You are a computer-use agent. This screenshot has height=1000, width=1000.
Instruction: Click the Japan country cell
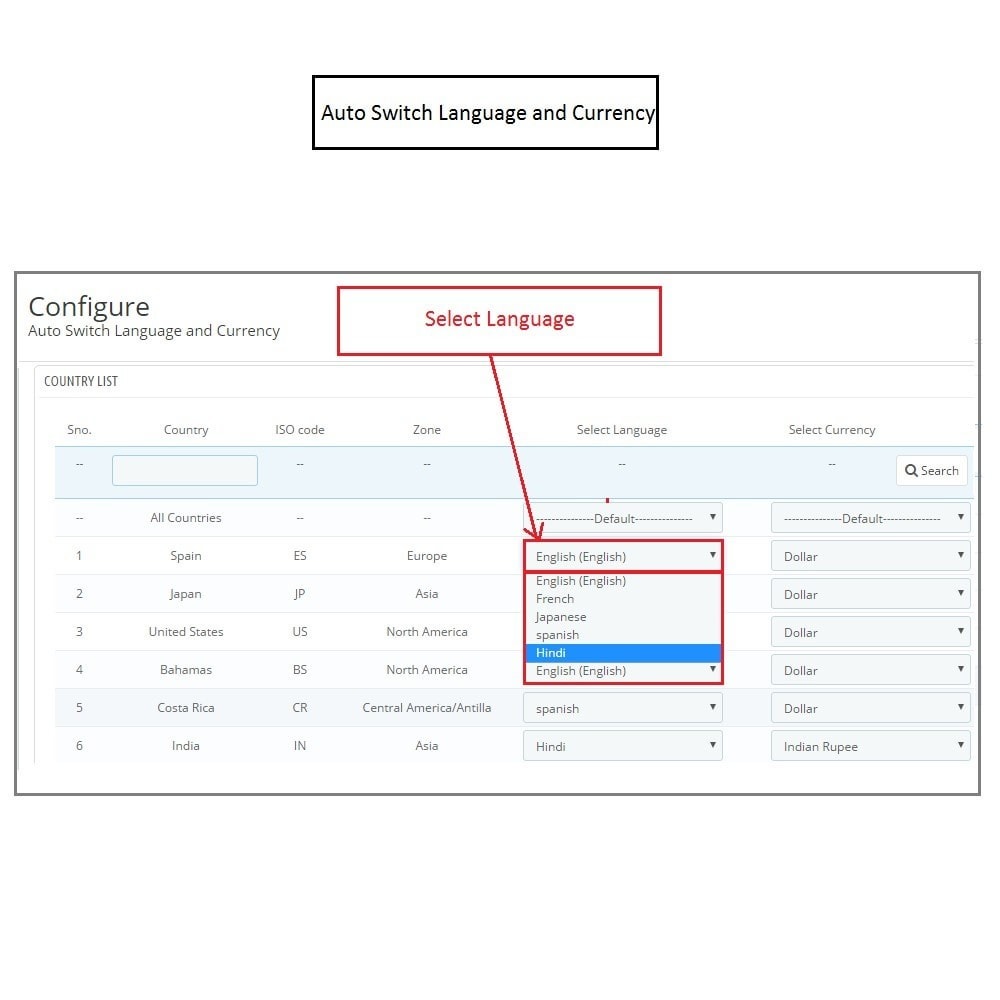coord(186,594)
